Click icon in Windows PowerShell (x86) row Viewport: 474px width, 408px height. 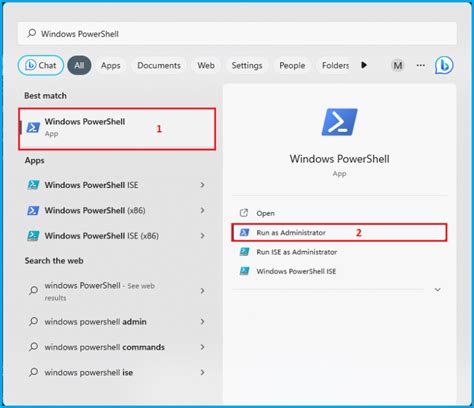pos(33,210)
